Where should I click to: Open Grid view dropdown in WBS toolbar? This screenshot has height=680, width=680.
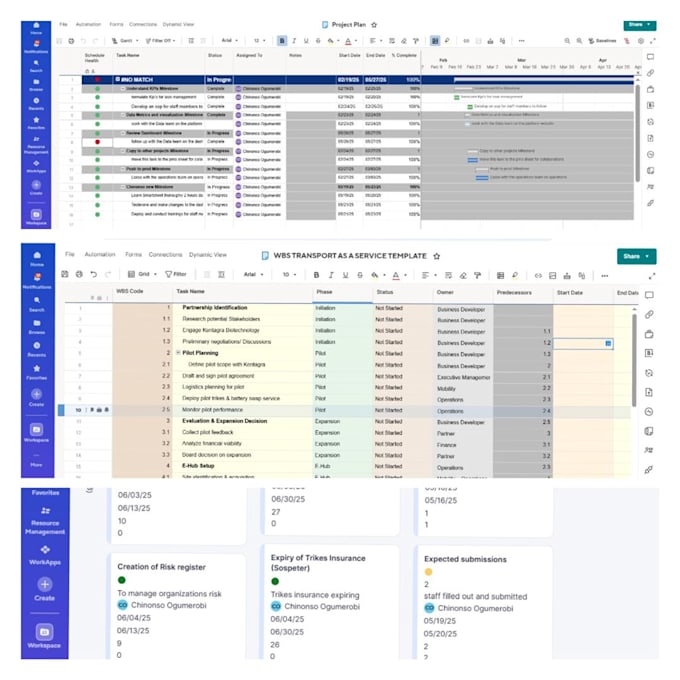click(142, 274)
